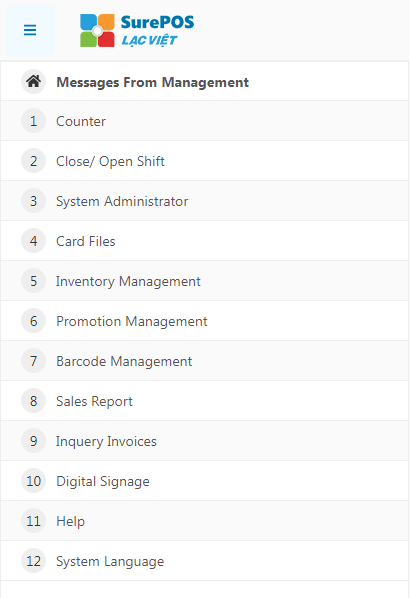The image size is (411, 598).
Task: Open Inquery Invoices
Action: click(x=205, y=441)
